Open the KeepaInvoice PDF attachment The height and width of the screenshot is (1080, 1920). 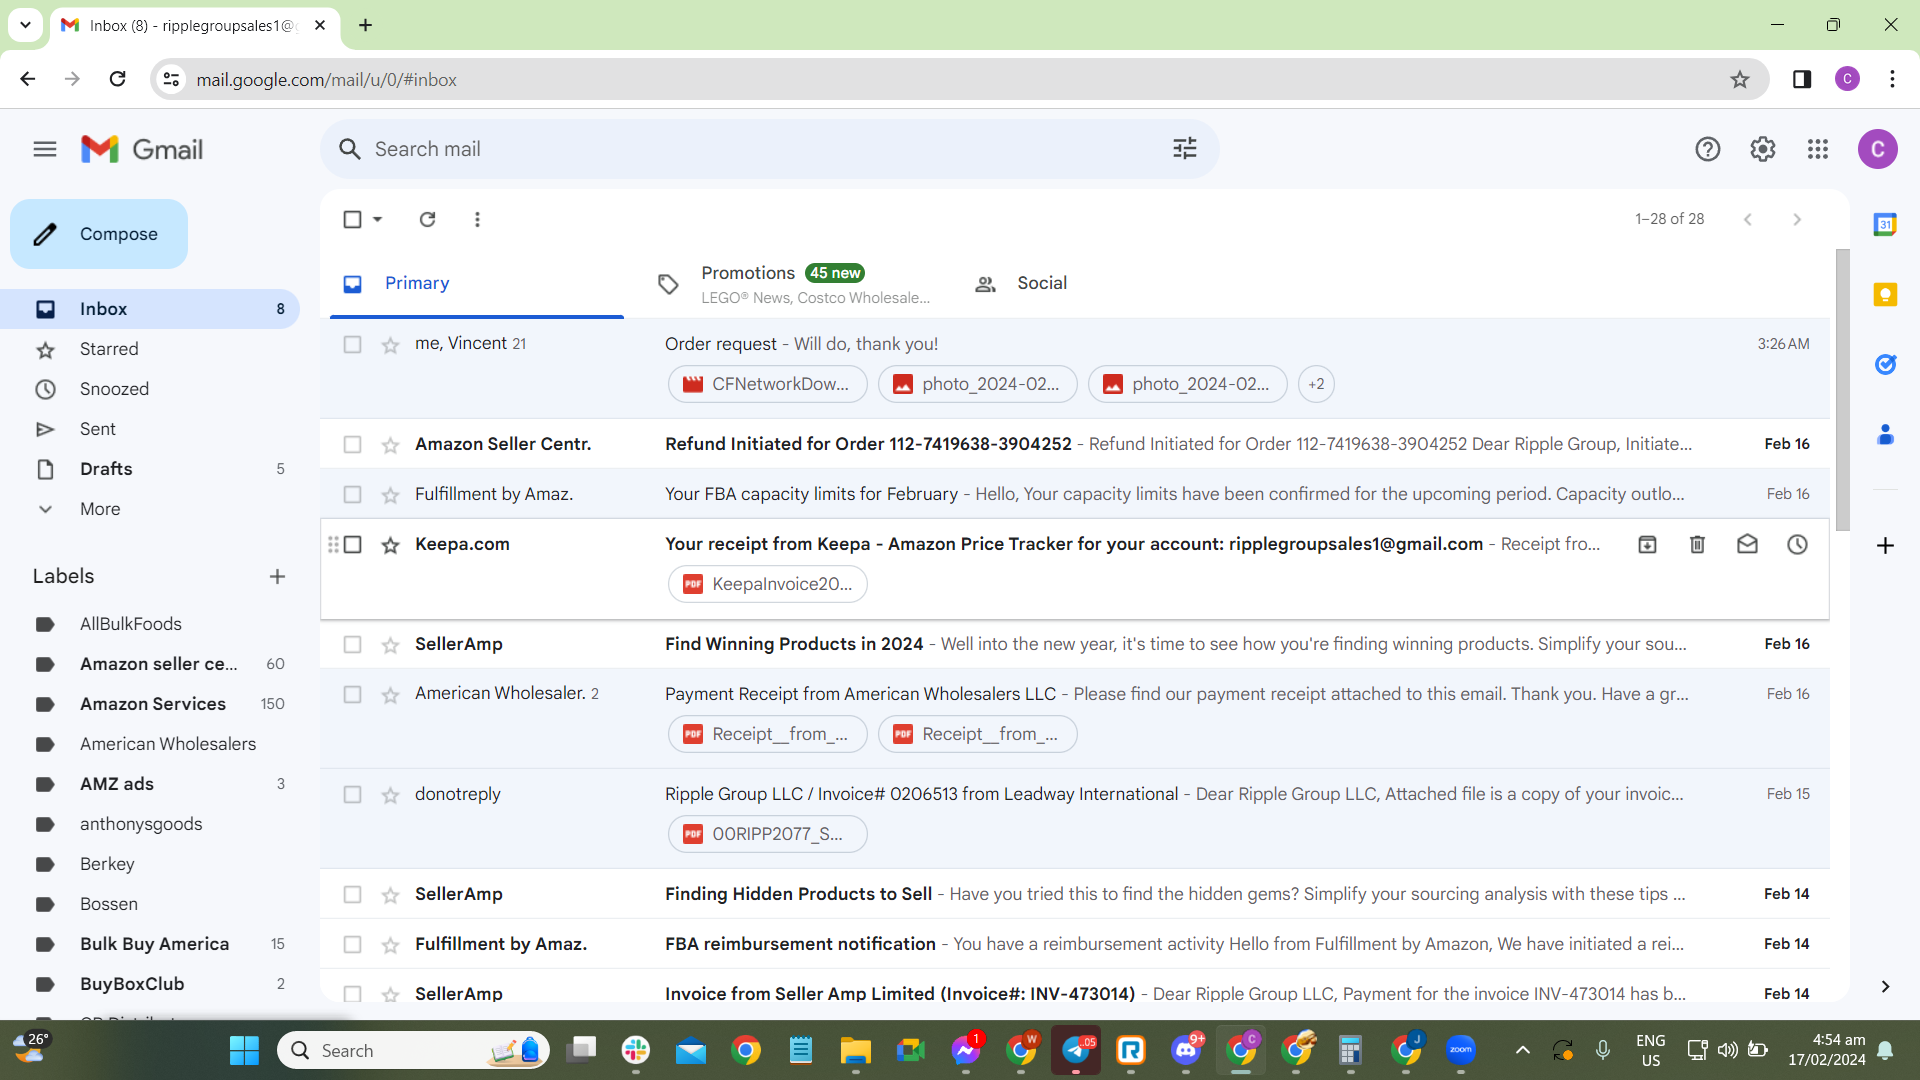(x=768, y=584)
